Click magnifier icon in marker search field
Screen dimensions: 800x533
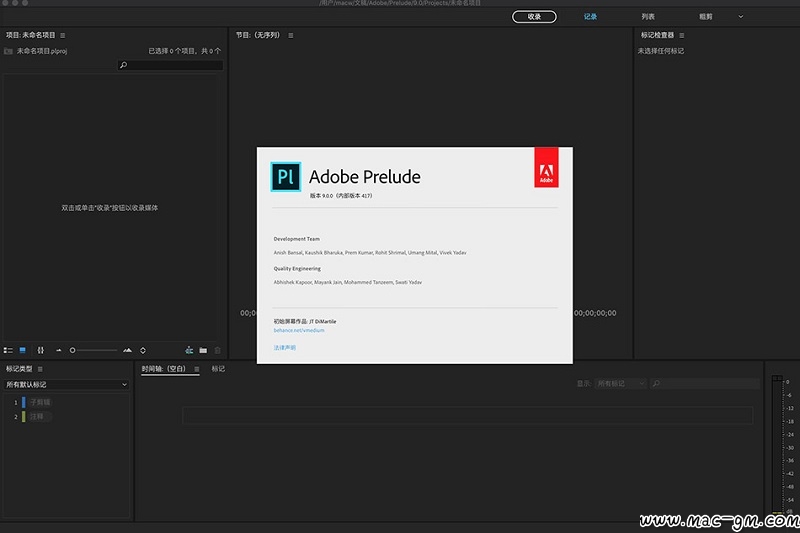point(656,383)
